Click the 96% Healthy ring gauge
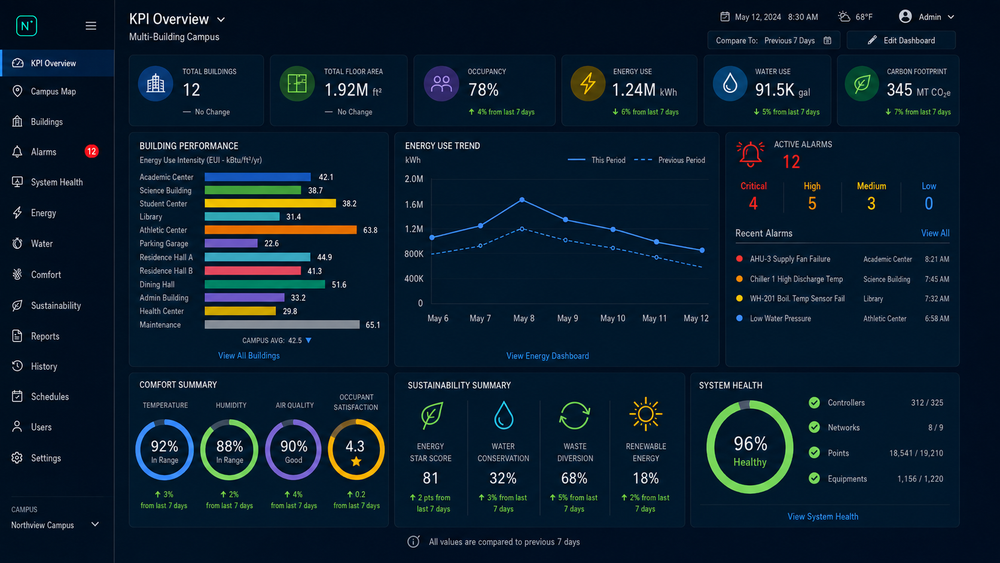Image resolution: width=1000 pixels, height=563 pixels. point(750,447)
